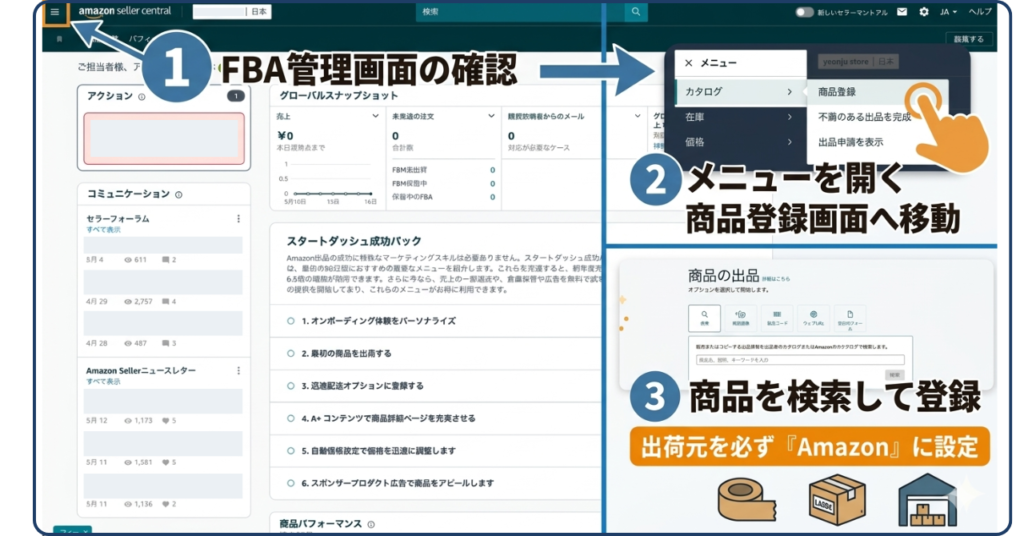Select the 商品画像 camera option in 商品の出品
Screen dimensions: 1024x536
[741, 318]
